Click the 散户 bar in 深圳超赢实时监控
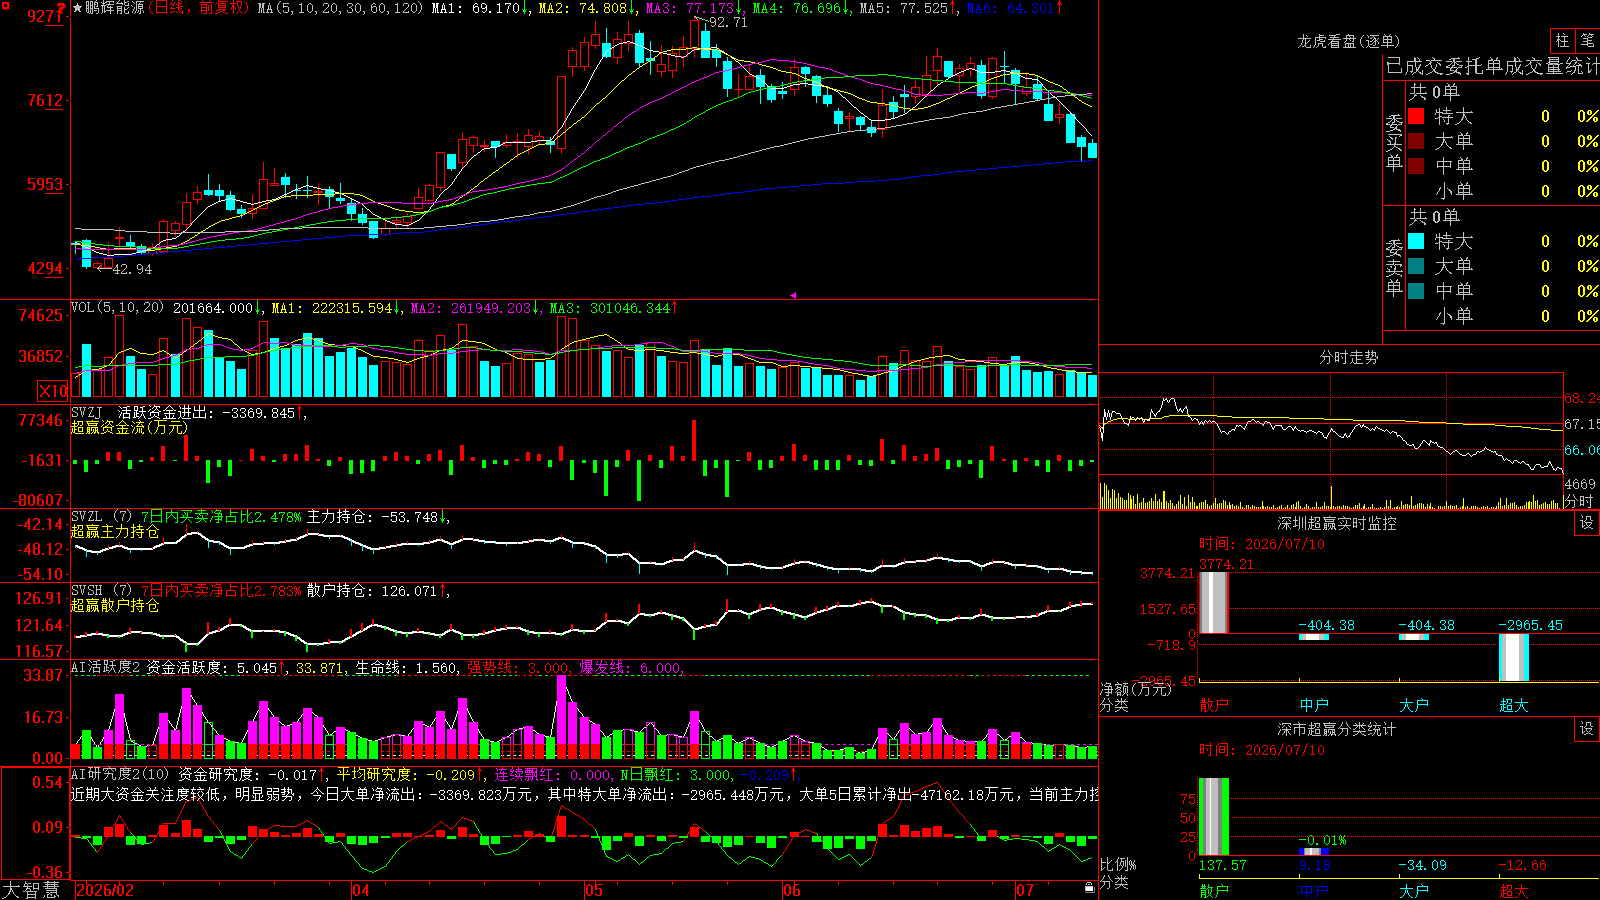The image size is (1600, 900). 1213,602
